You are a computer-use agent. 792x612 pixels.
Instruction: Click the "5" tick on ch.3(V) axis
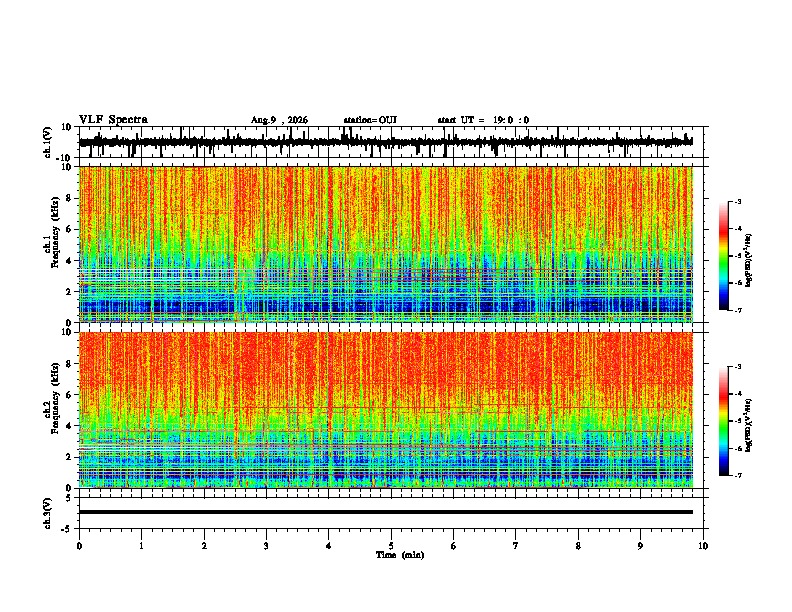pos(70,498)
